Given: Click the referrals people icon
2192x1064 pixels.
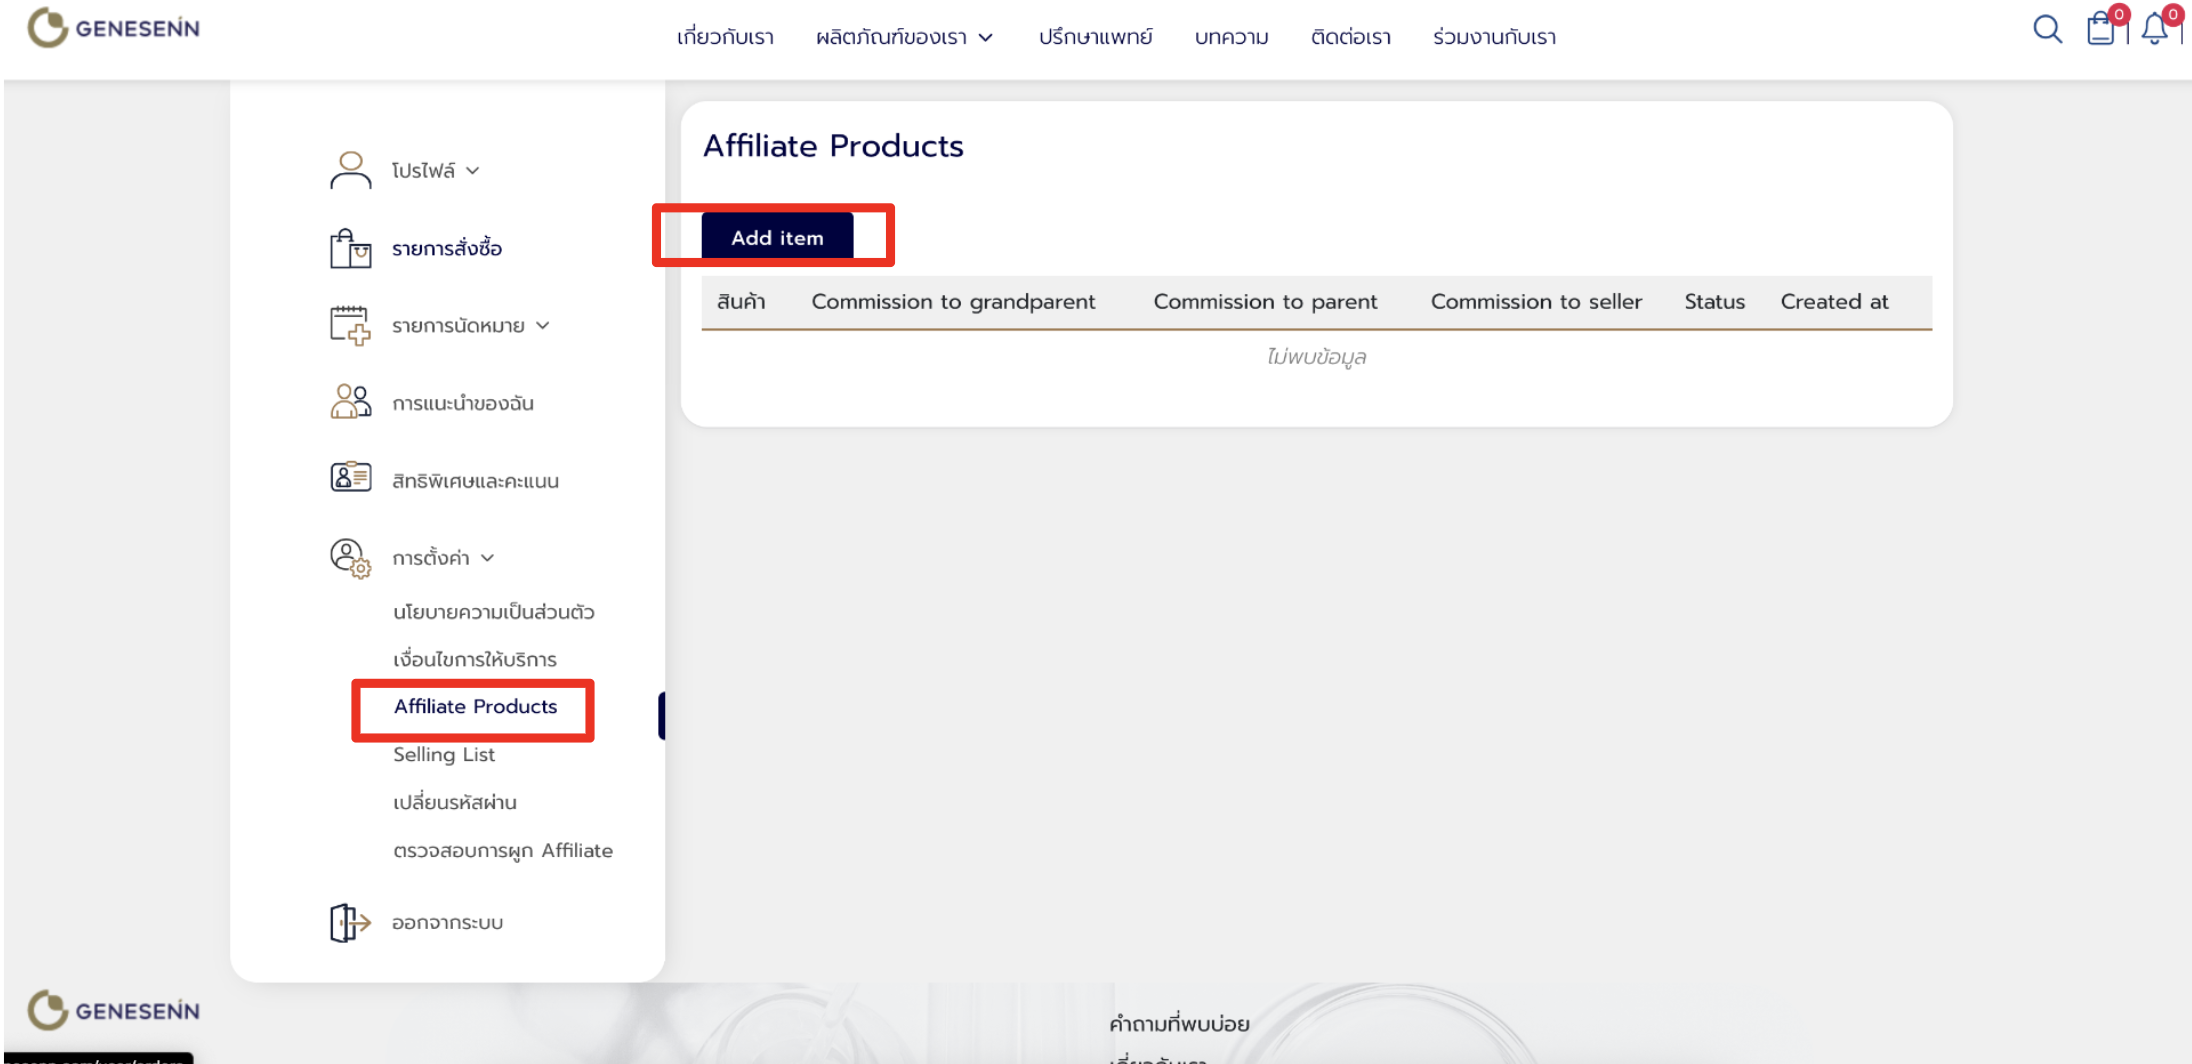Looking at the screenshot, I should 350,403.
